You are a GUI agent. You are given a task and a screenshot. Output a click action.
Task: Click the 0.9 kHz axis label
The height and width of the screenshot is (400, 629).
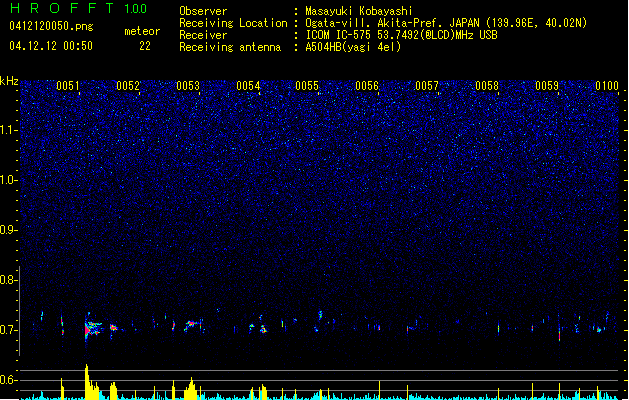coord(8,230)
